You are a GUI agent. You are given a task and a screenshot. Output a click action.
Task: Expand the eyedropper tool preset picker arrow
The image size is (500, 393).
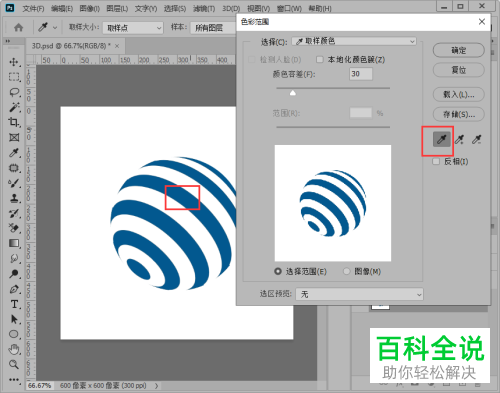55,28
